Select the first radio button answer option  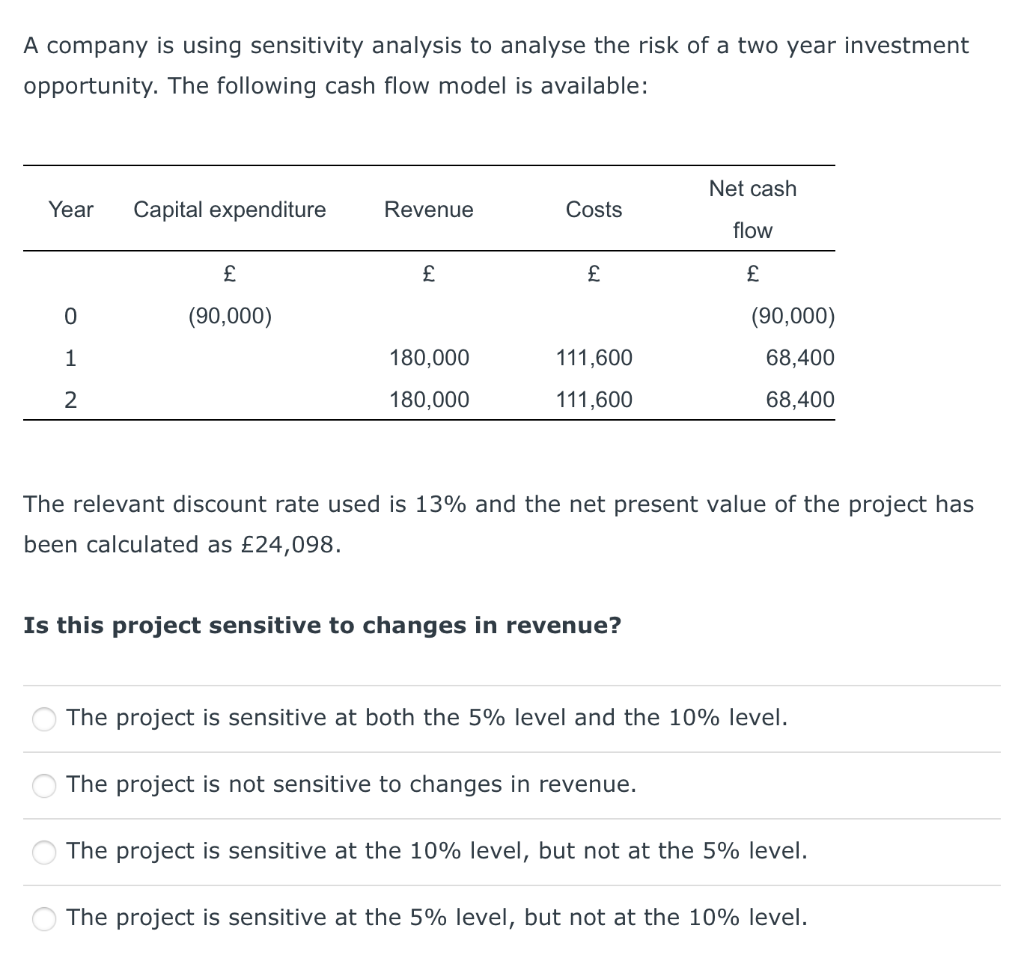[44, 719]
